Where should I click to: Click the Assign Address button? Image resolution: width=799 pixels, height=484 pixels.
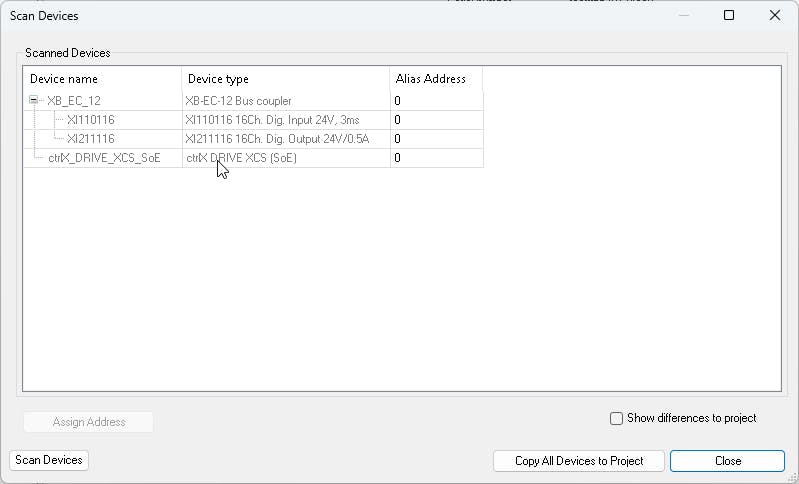pyautogui.click(x=89, y=422)
